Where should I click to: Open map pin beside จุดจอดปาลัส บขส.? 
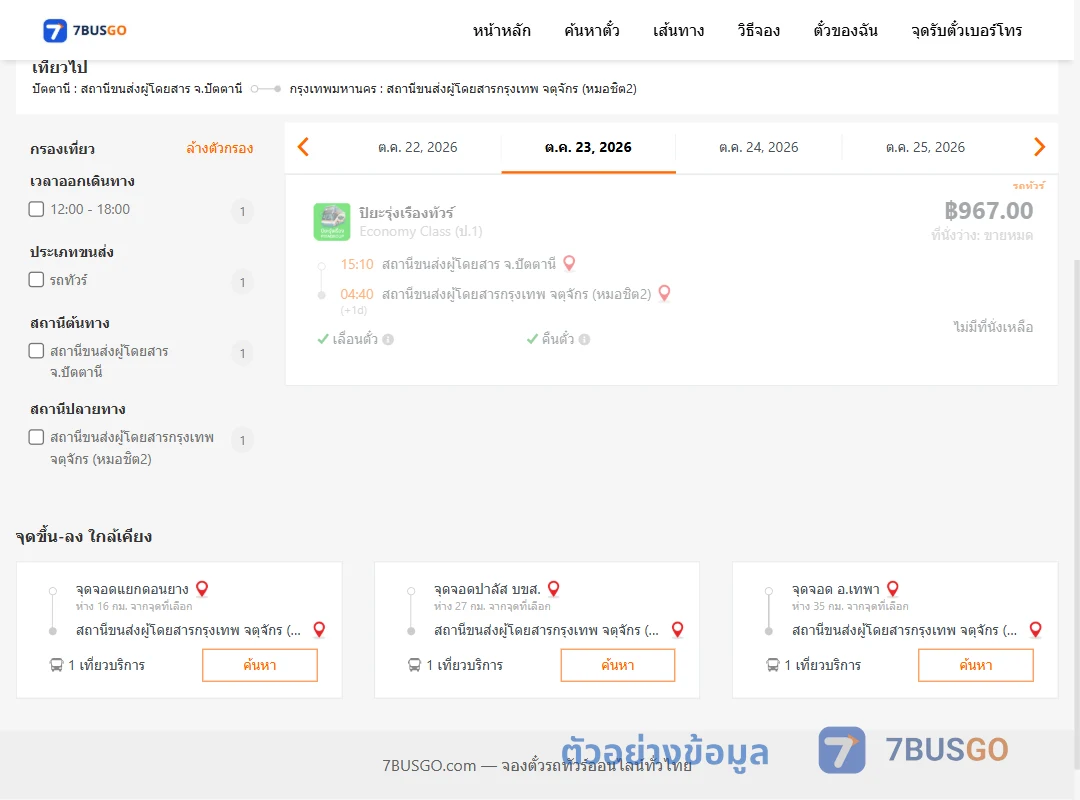553,588
